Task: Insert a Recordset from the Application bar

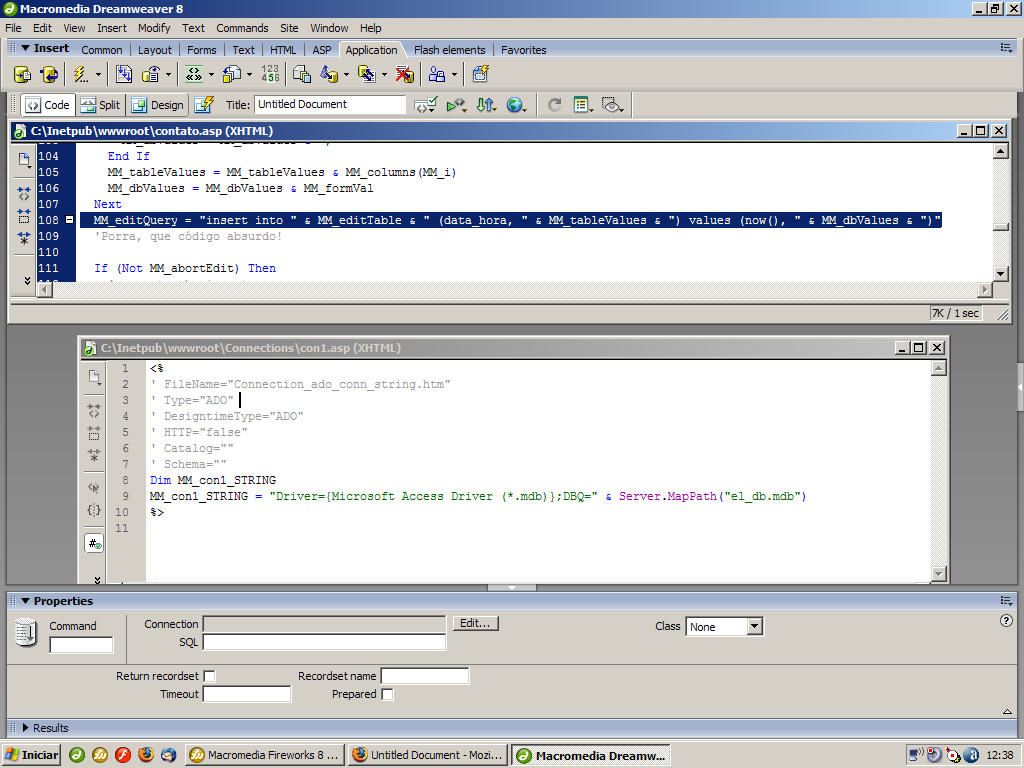Action: (22, 74)
